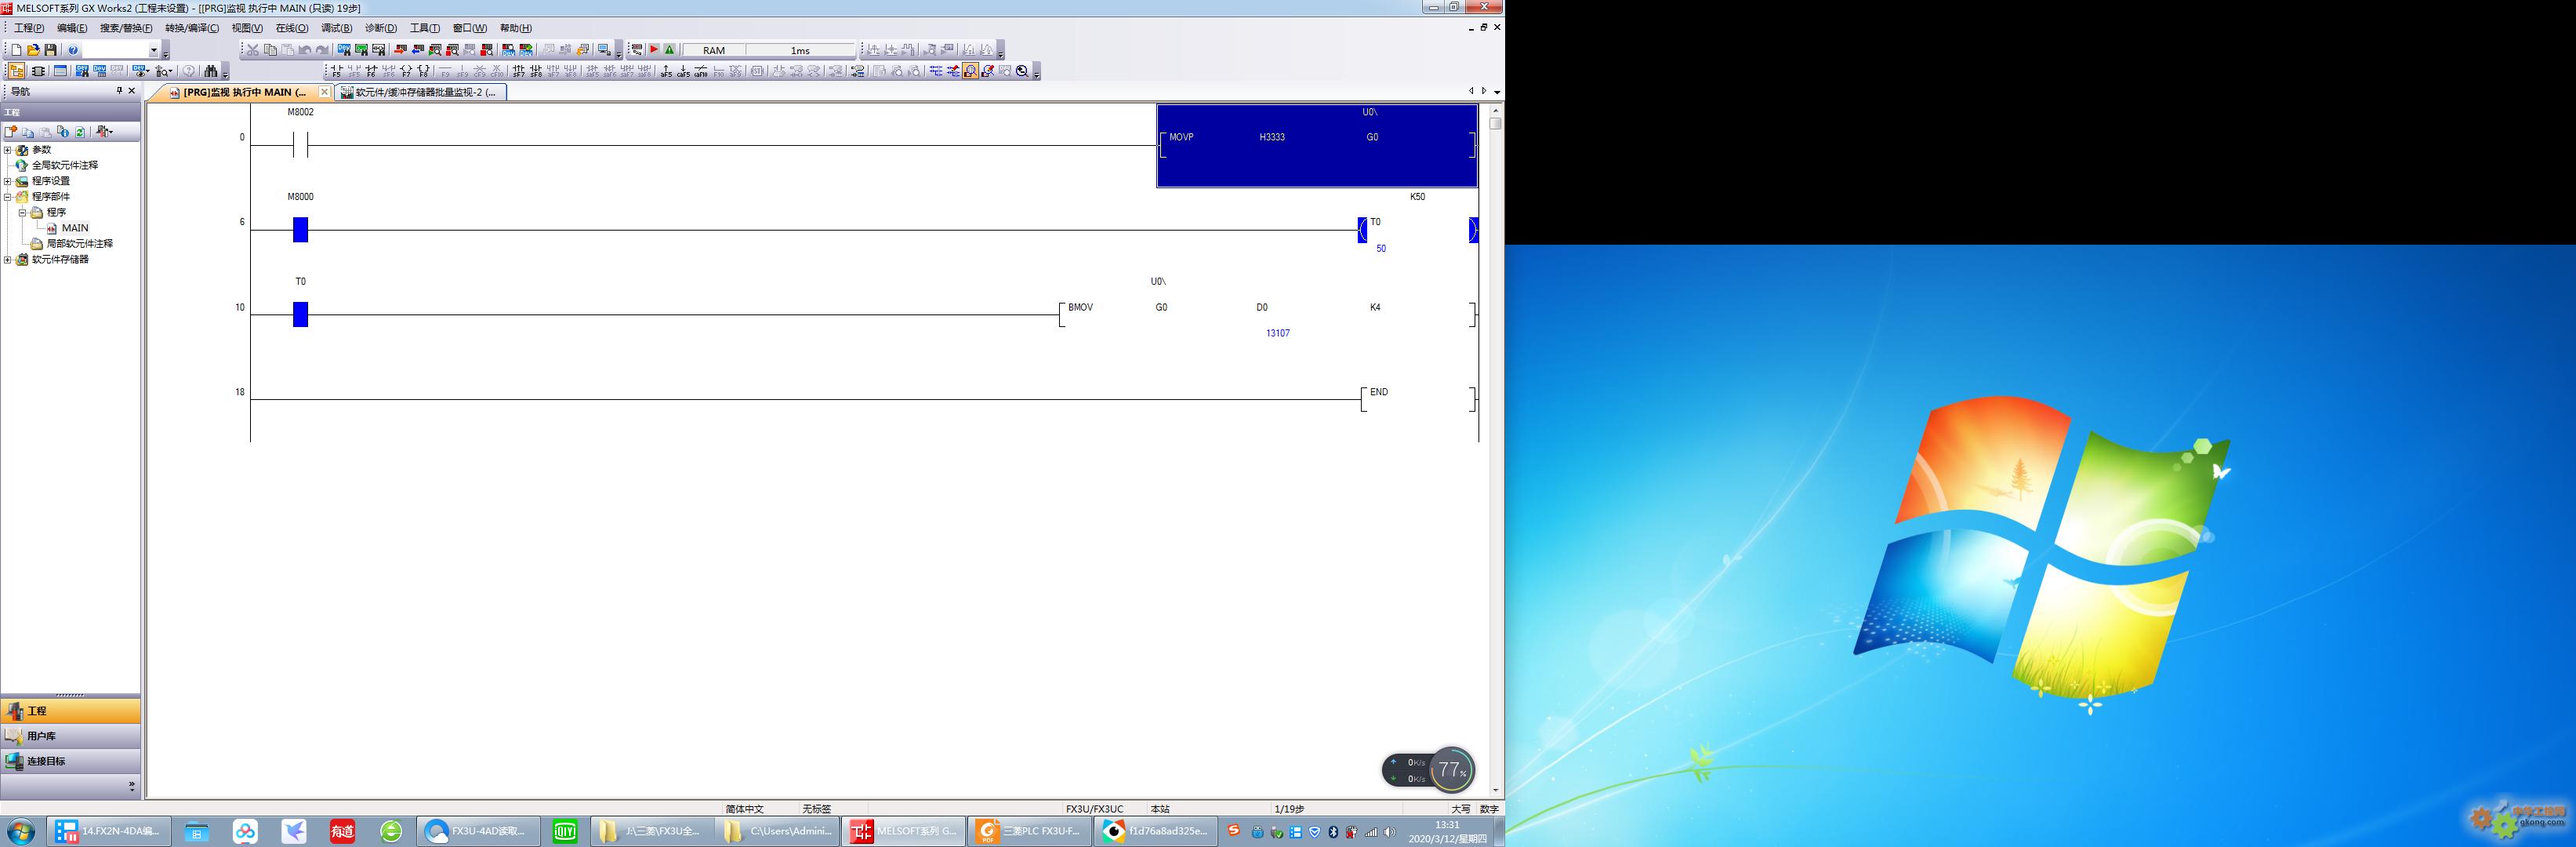This screenshot has height=847, width=2576.
Task: Toggle the Navigation window icon
Action: [x=16, y=71]
